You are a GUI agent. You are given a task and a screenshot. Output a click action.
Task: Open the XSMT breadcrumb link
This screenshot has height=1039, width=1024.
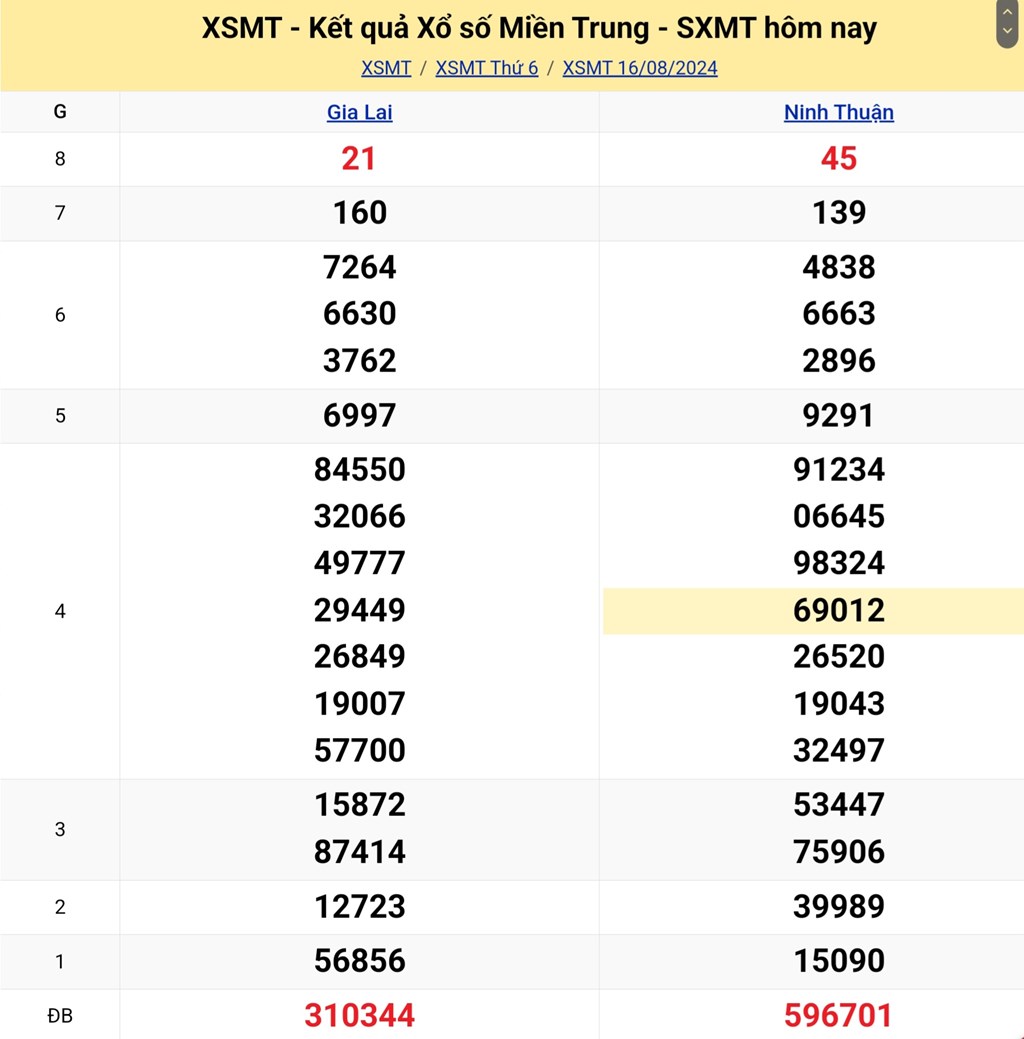386,68
